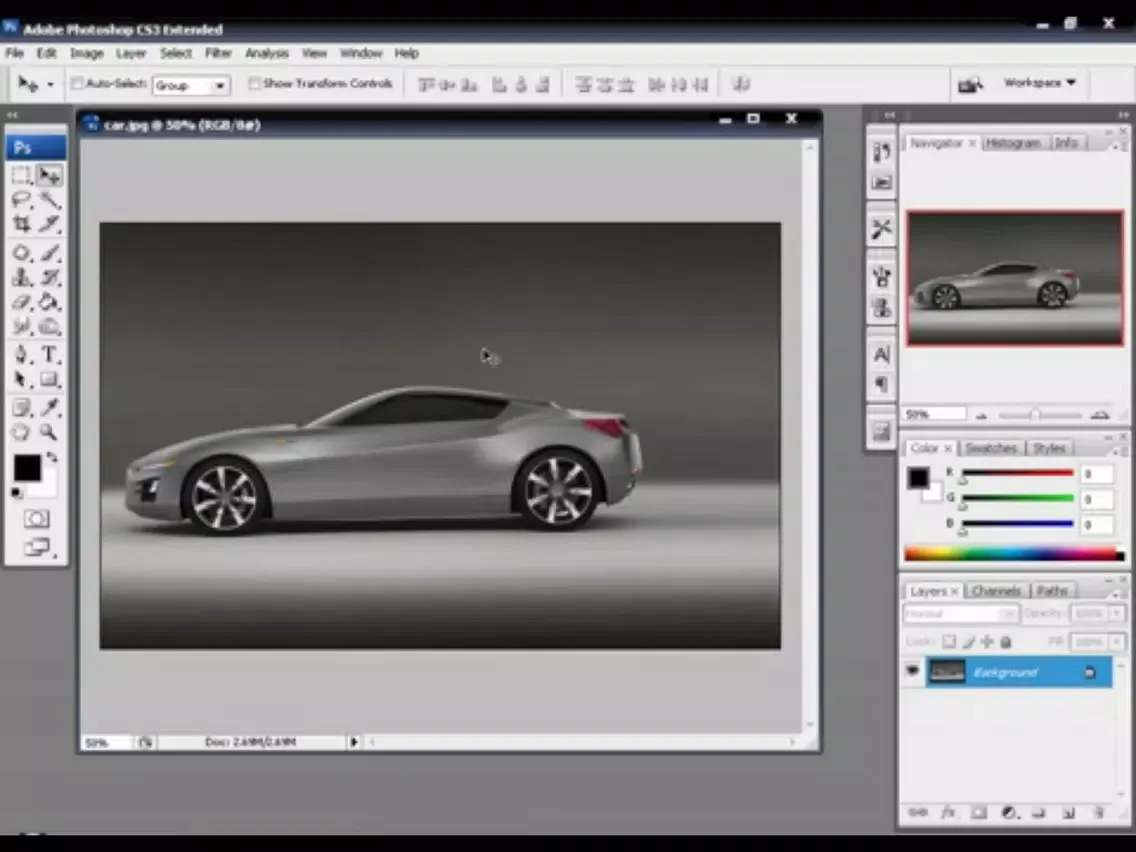Swap foreground and background colors
The height and width of the screenshot is (852, 1136).
52,457
